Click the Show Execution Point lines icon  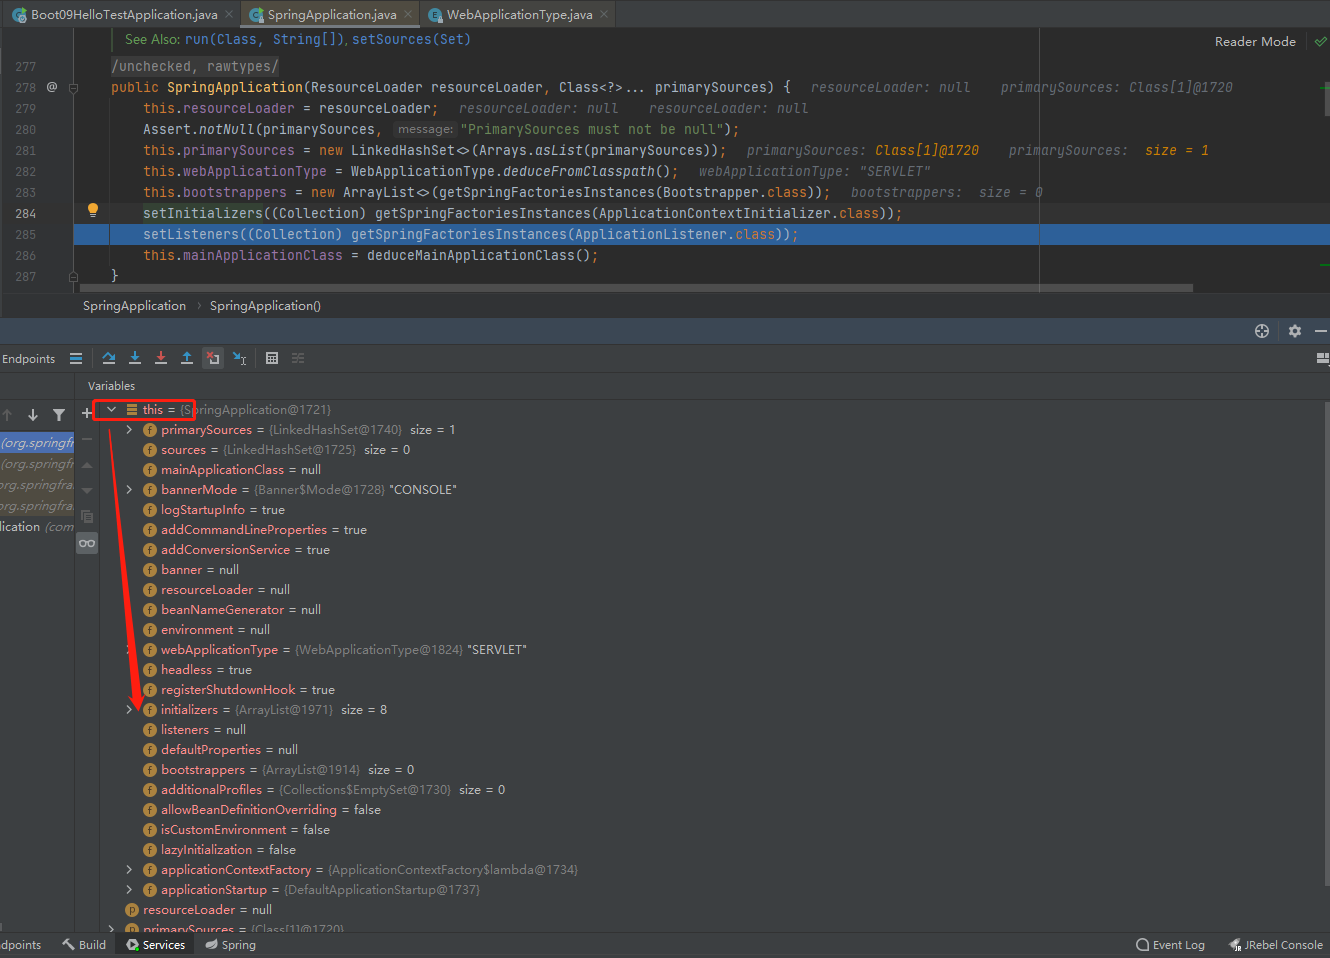click(x=76, y=358)
